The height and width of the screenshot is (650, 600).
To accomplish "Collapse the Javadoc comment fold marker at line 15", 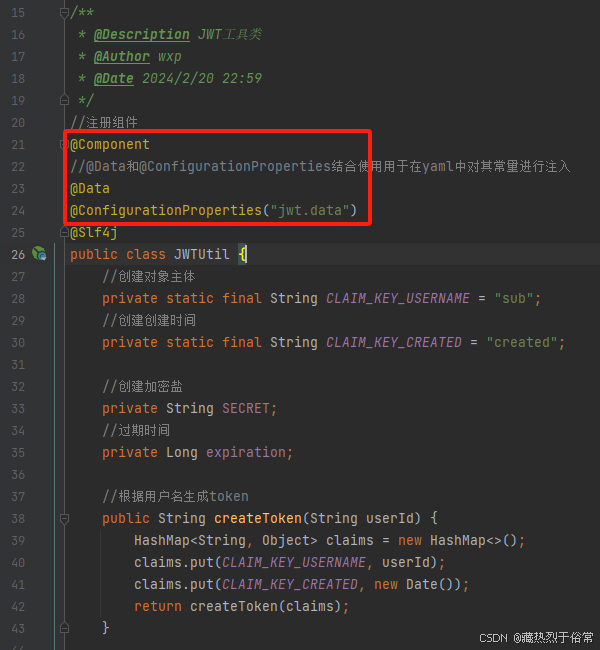I will coord(64,13).
